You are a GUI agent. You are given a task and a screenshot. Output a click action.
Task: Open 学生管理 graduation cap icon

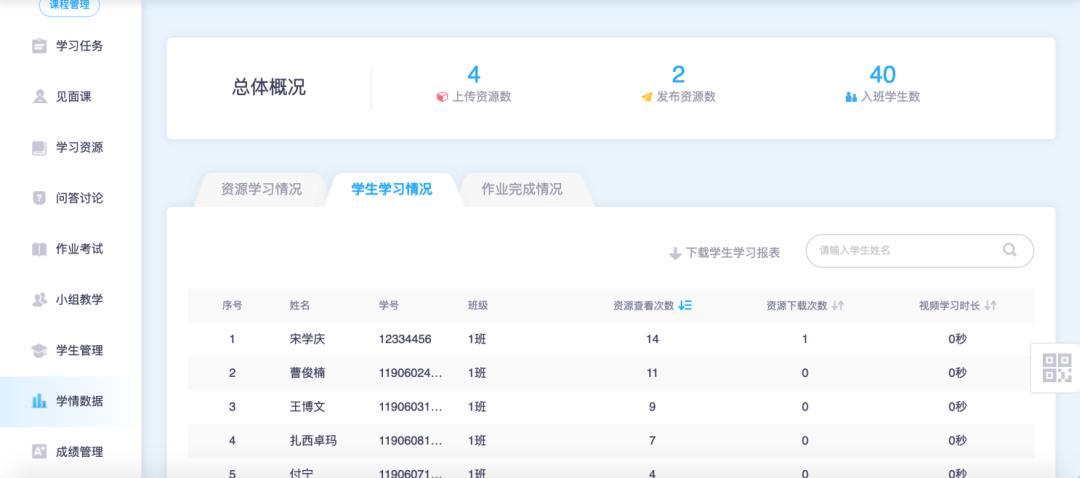coord(39,350)
